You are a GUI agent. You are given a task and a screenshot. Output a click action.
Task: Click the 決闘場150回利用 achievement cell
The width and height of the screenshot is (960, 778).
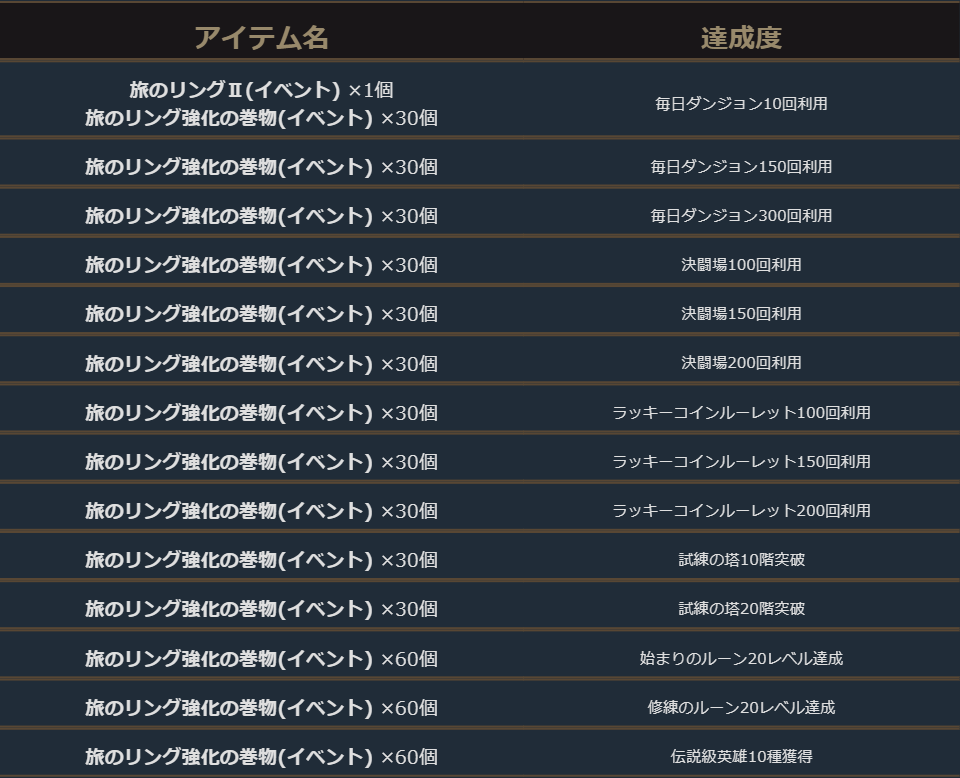(741, 314)
